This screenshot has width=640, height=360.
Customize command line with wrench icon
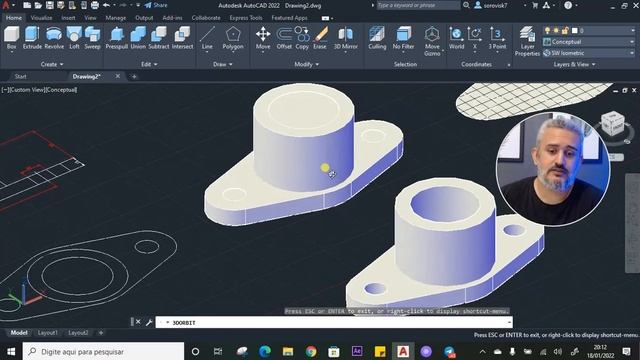point(149,322)
